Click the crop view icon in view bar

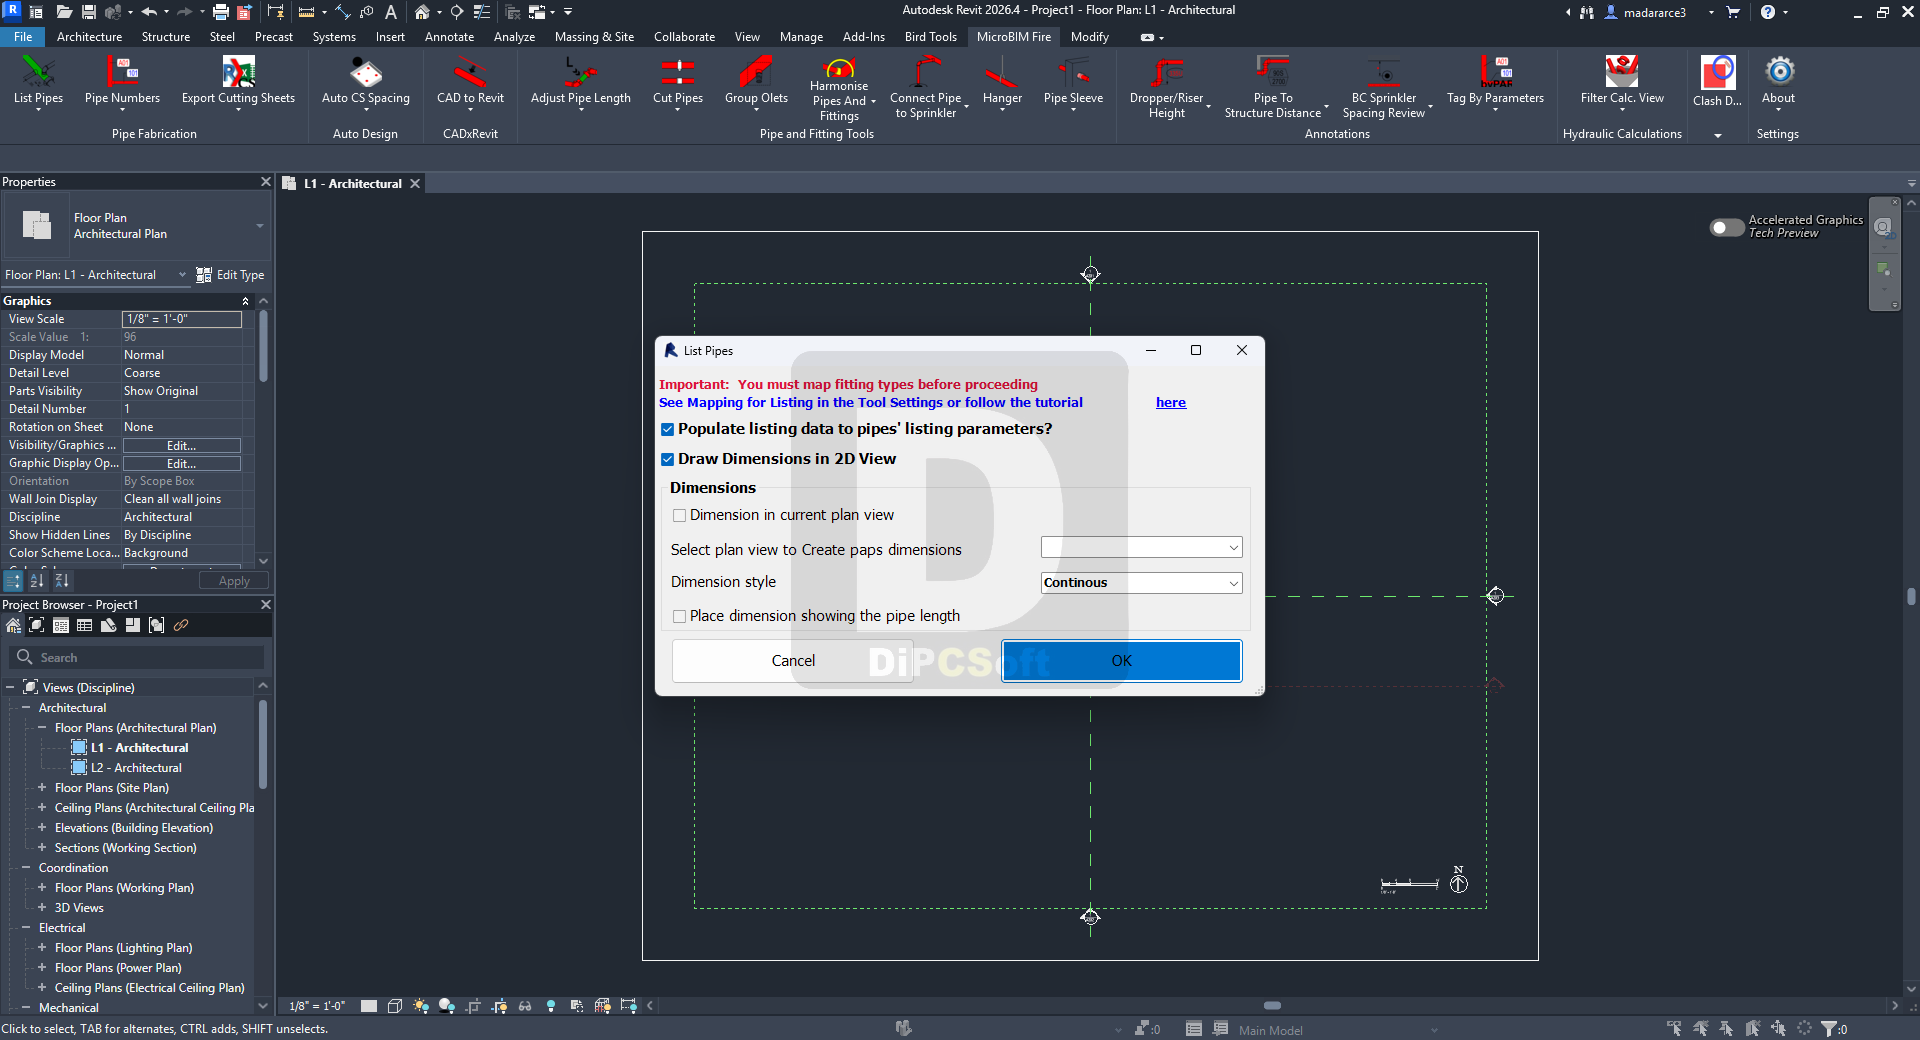(x=473, y=1006)
